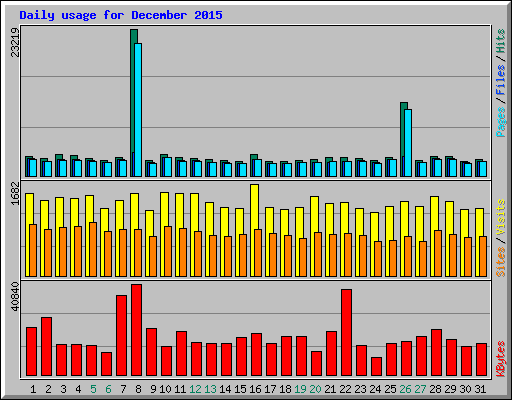Click day label 18 on the x-axis
Image resolution: width=512 pixels, height=400 pixels.
pos(285,389)
